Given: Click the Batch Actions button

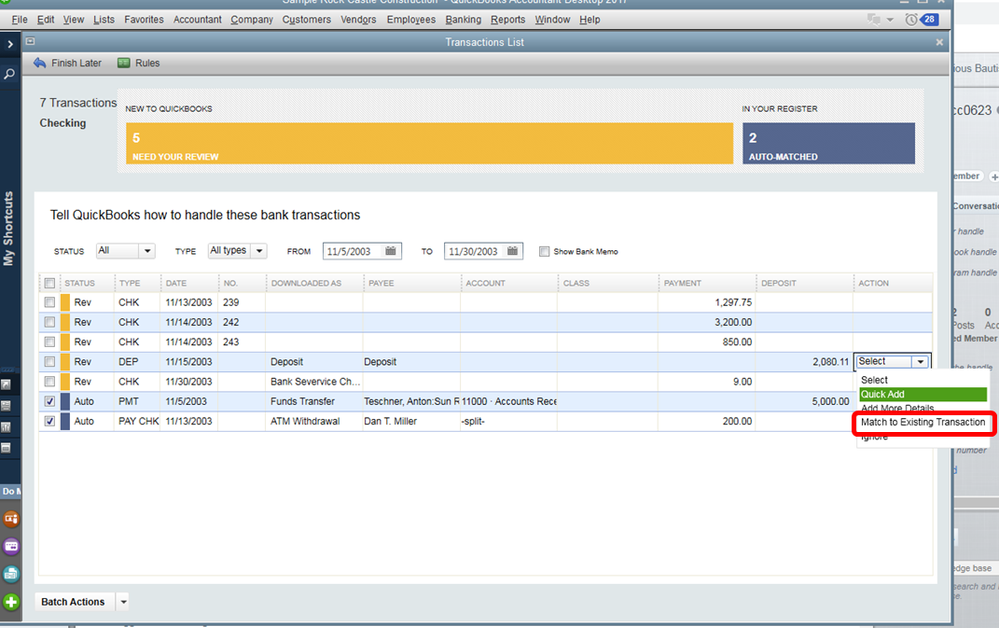Looking at the screenshot, I should tap(73, 602).
